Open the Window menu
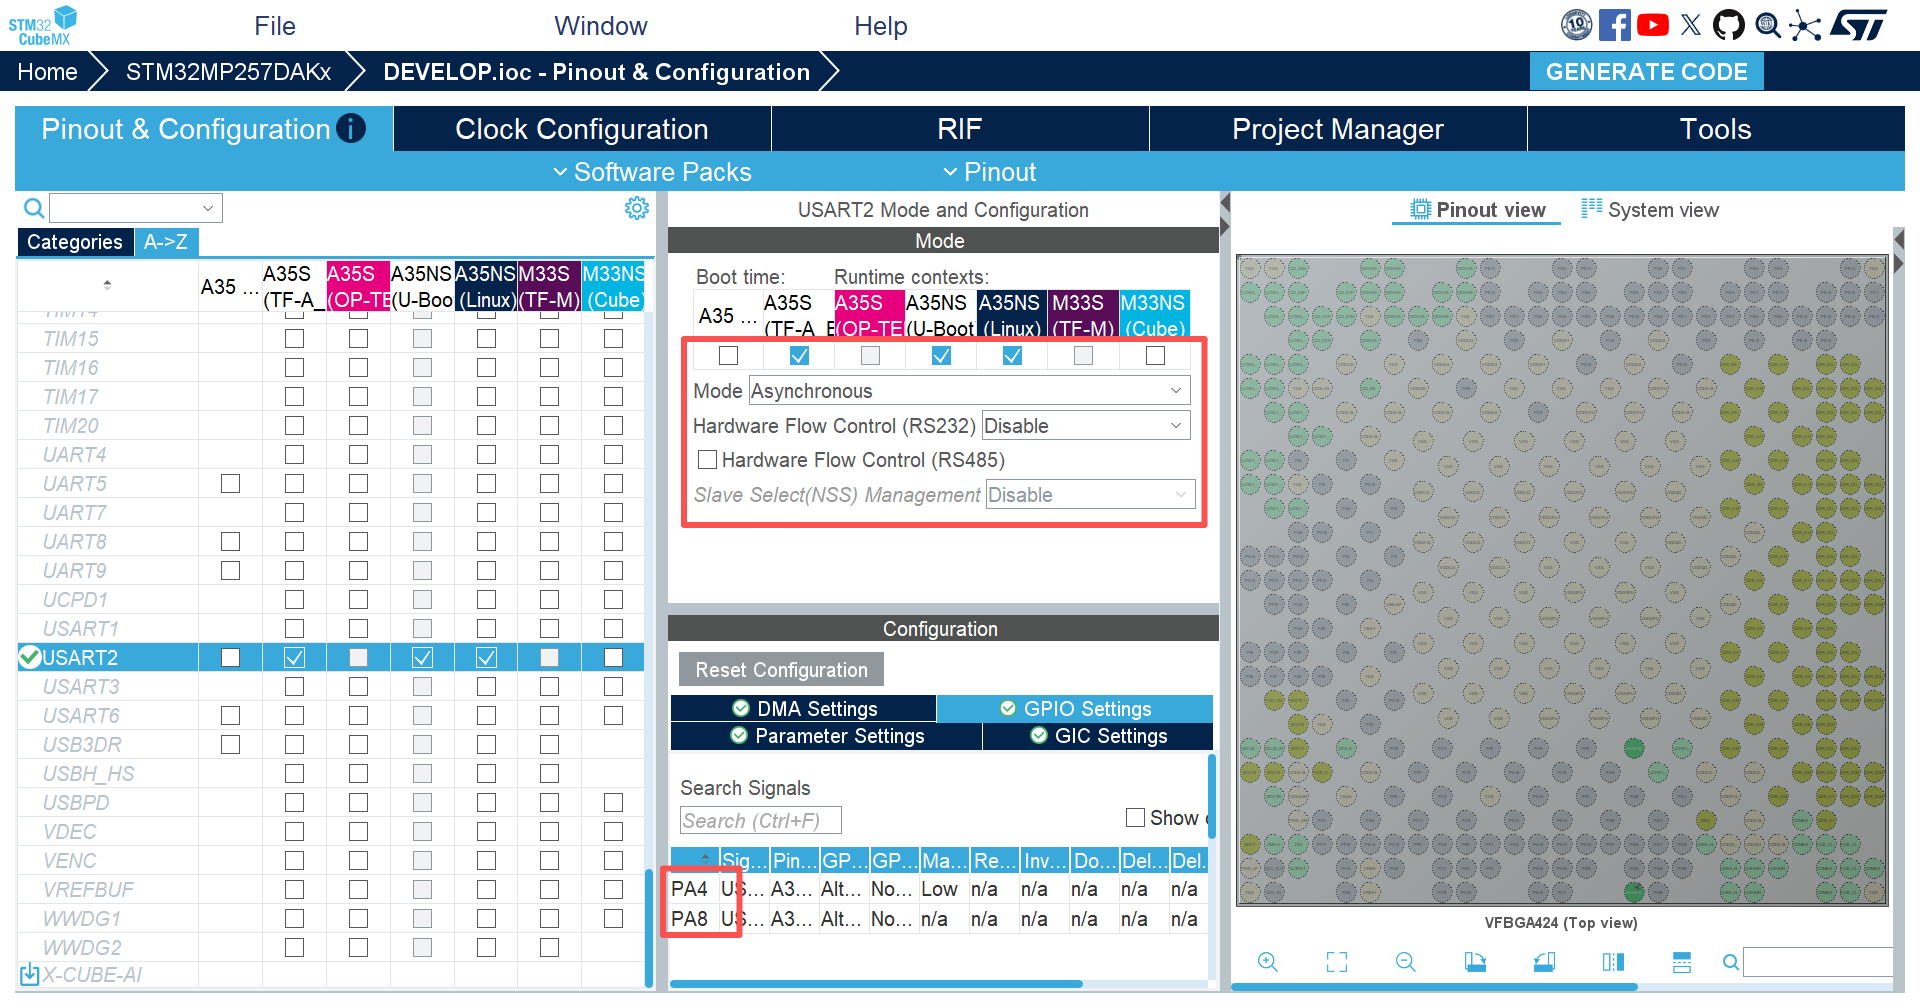The width and height of the screenshot is (1920, 1007). tap(601, 26)
